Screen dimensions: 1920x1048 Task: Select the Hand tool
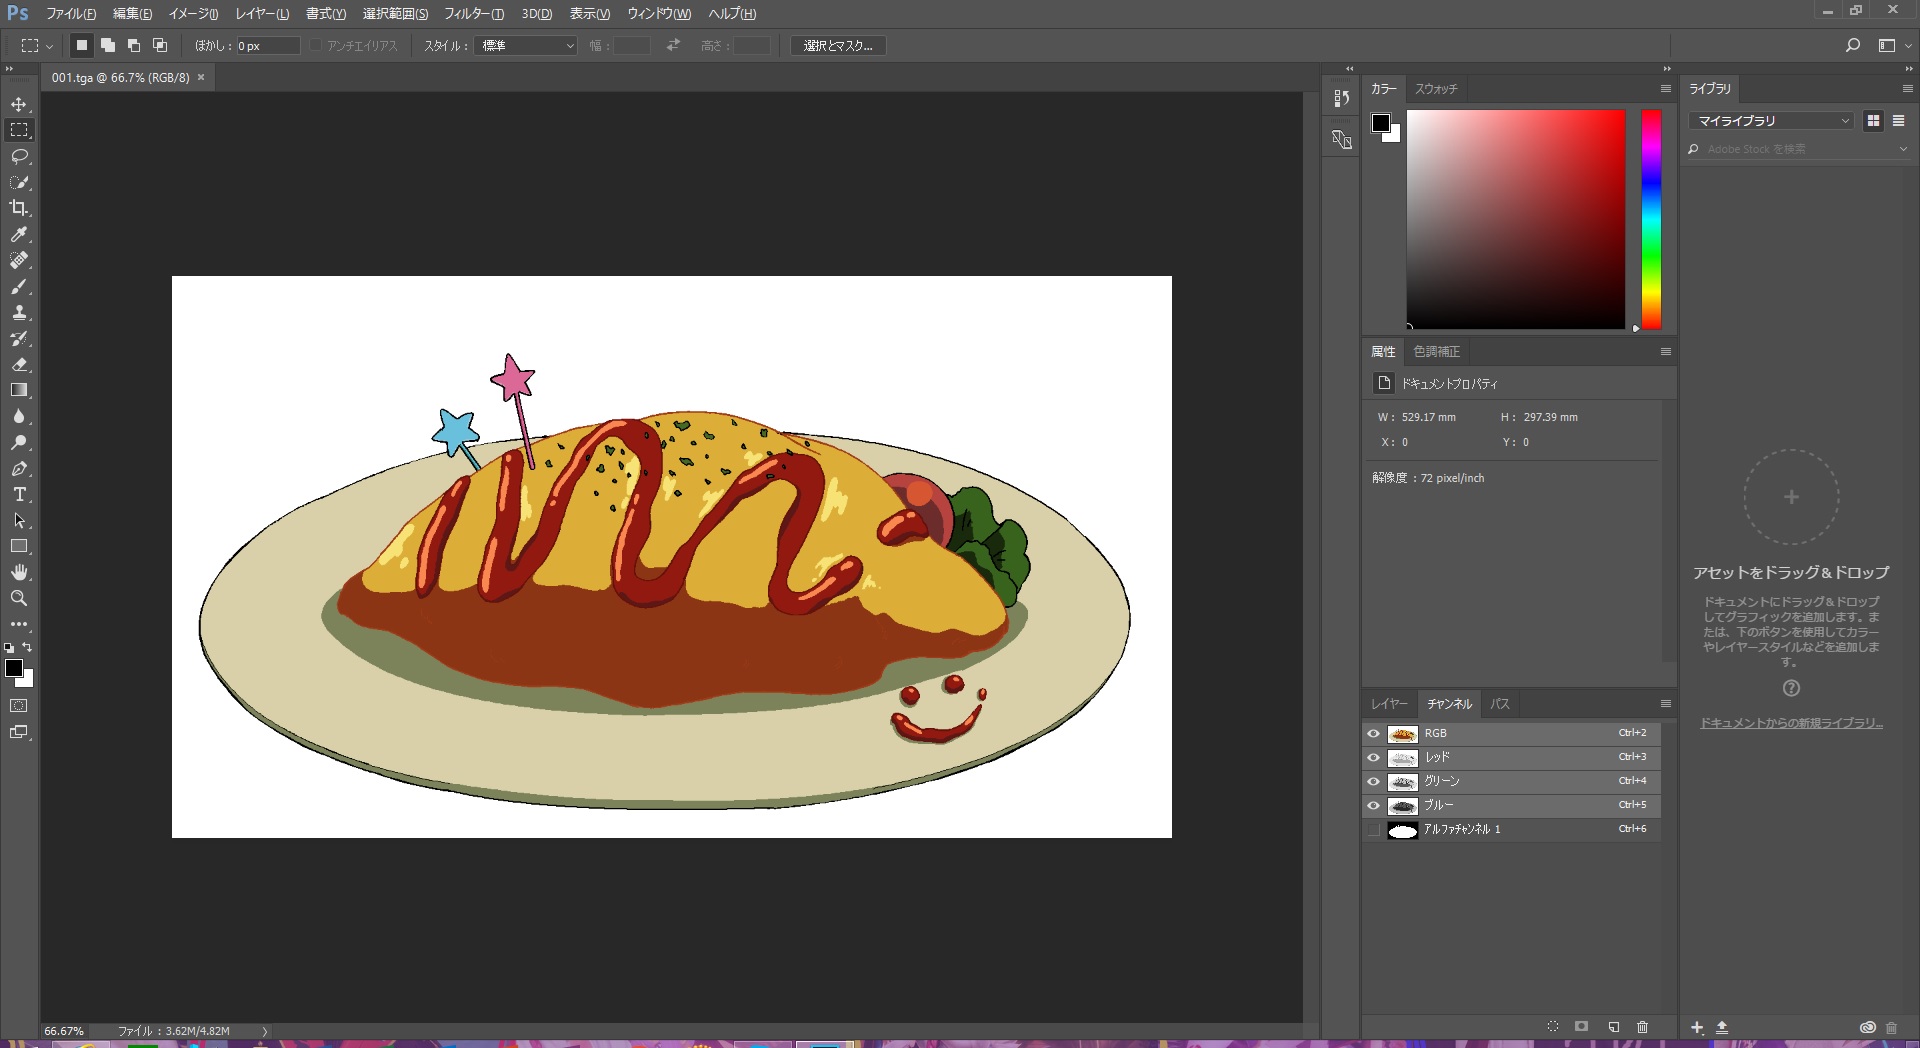coord(19,572)
